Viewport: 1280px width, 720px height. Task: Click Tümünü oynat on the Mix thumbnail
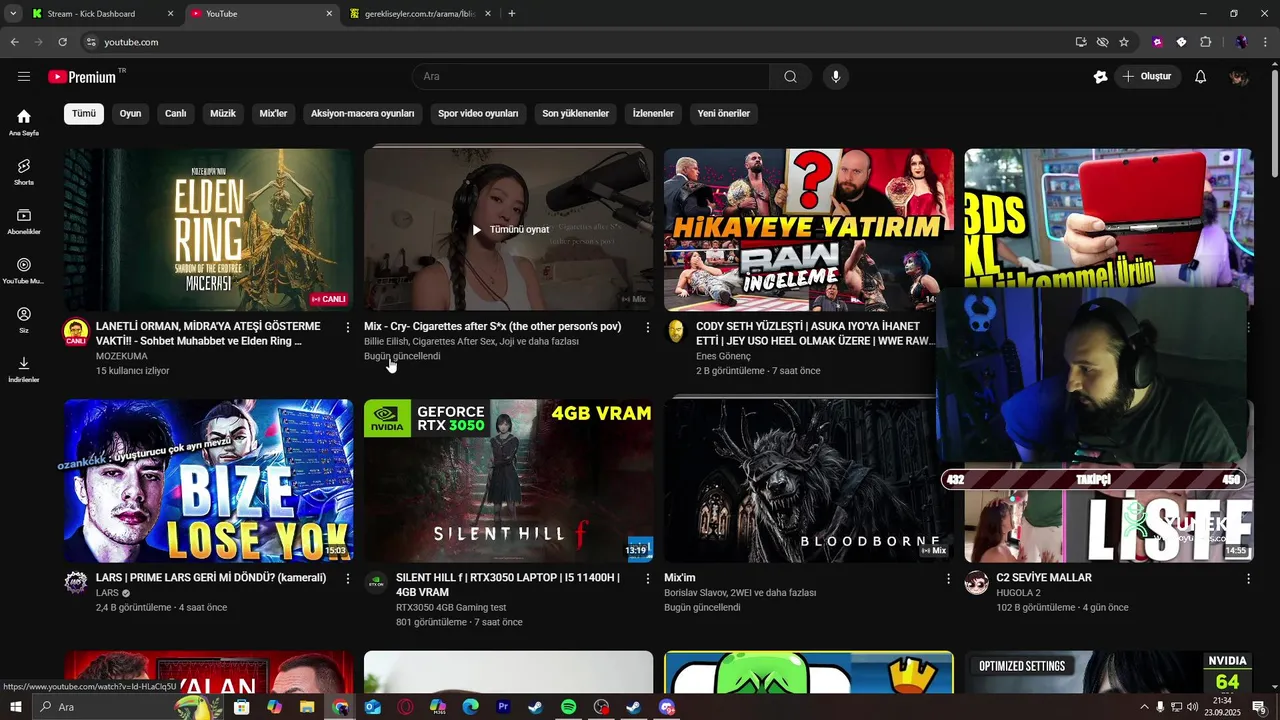510,230
